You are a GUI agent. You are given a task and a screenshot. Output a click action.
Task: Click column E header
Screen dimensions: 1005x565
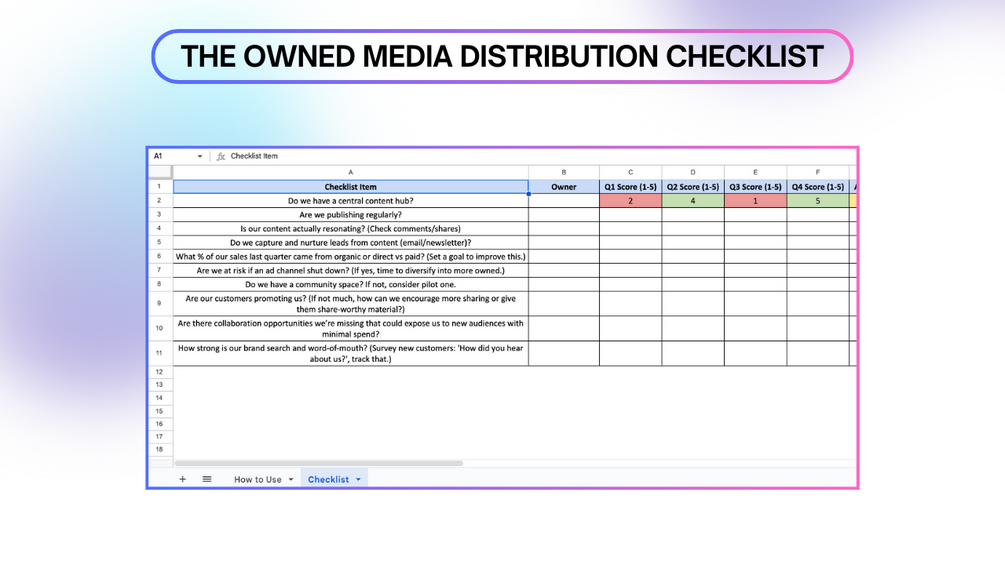pyautogui.click(x=756, y=172)
